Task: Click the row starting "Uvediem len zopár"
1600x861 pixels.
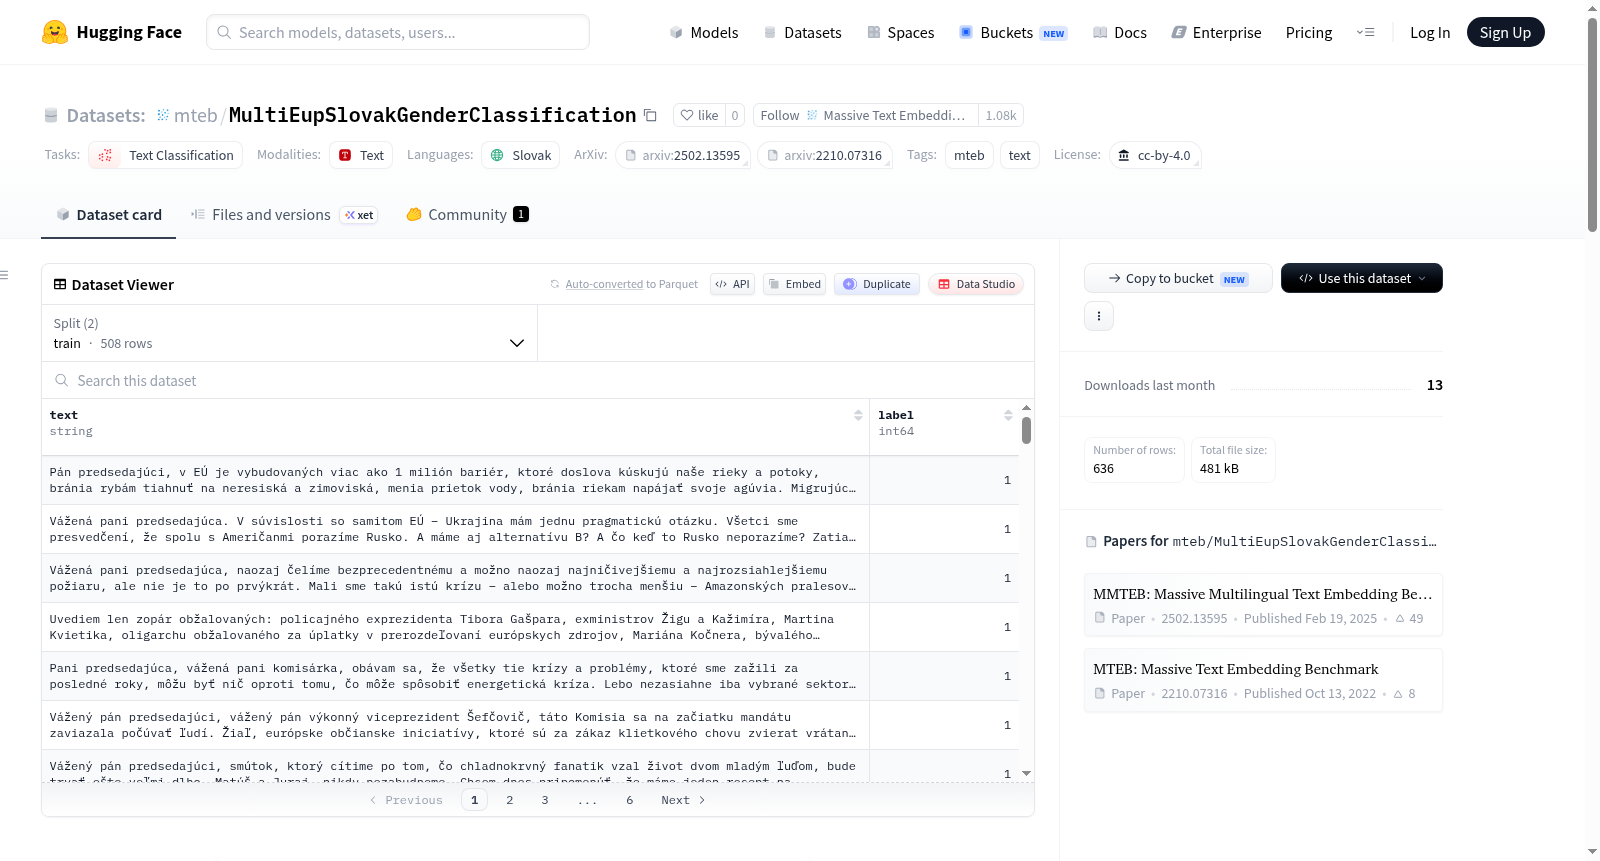Action: coord(530,627)
